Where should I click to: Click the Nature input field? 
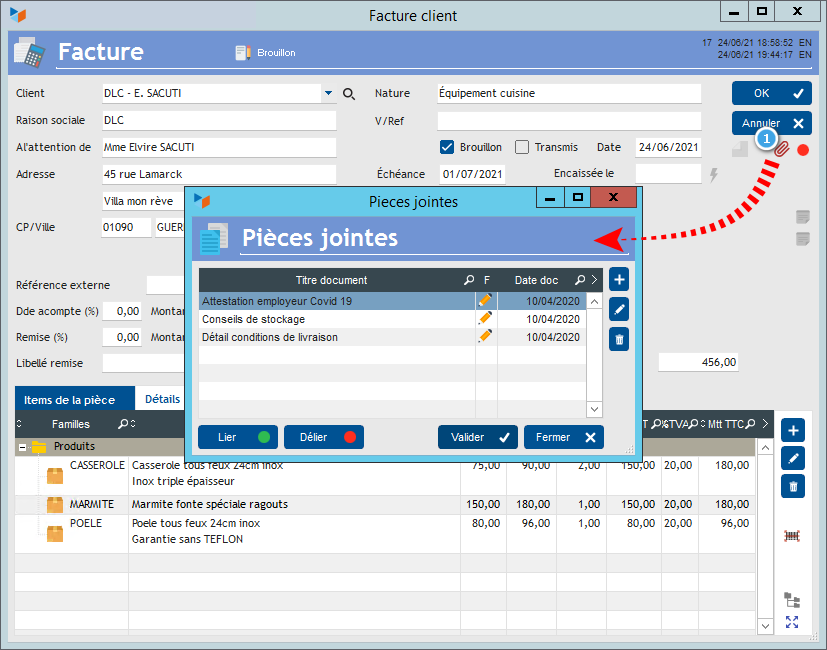tap(568, 94)
